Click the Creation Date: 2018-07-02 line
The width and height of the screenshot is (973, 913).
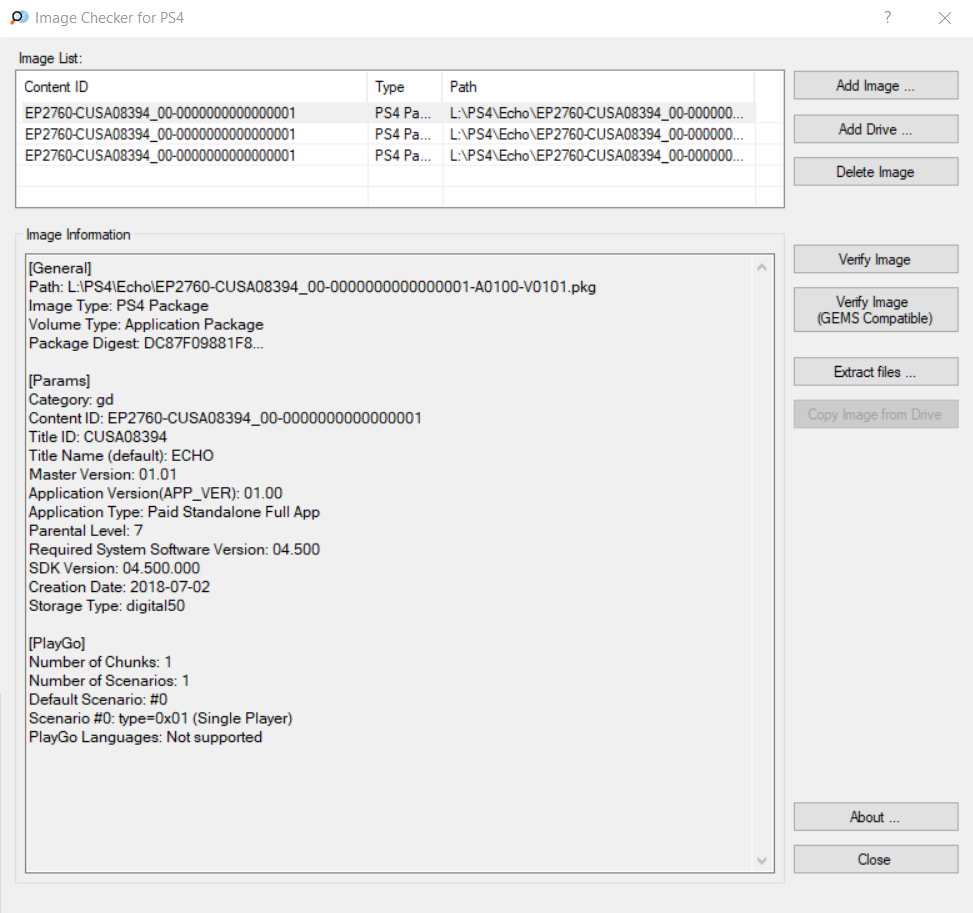[x=119, y=587]
